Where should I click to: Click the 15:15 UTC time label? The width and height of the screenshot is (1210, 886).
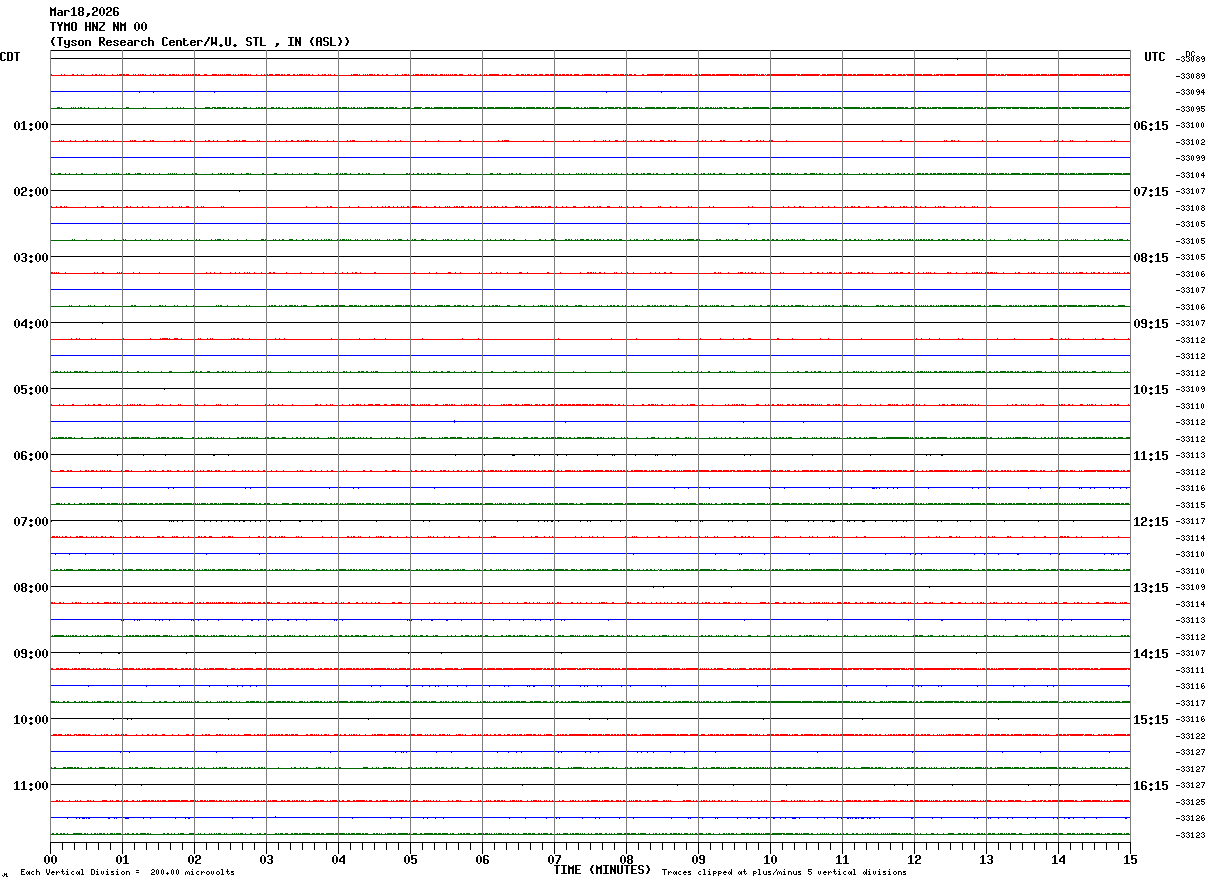click(x=1151, y=720)
